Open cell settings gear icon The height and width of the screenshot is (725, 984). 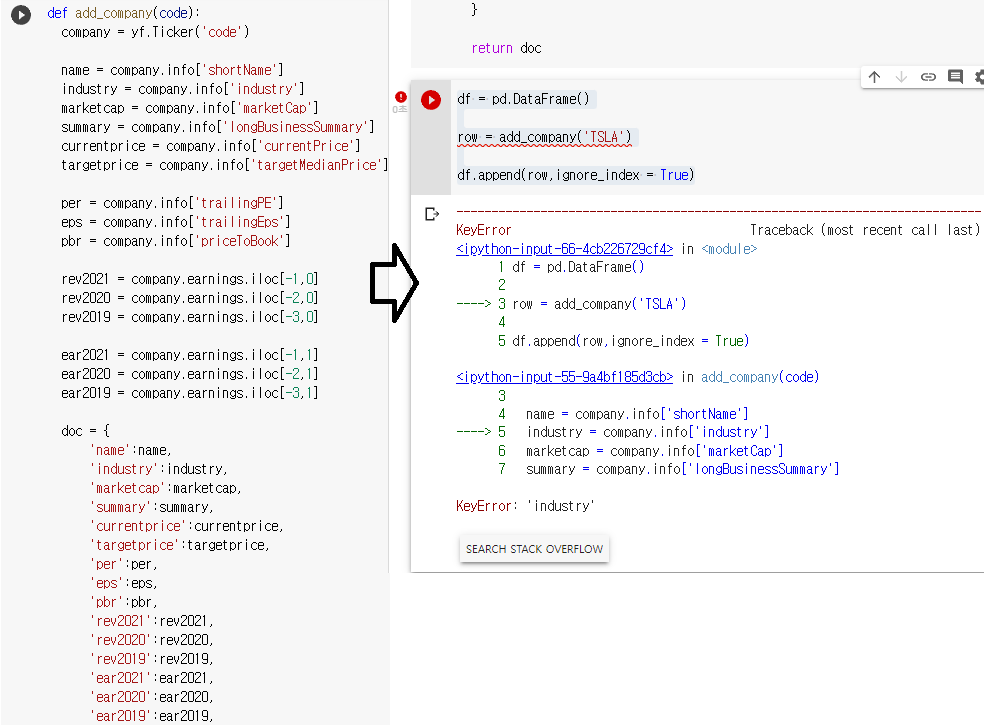point(979,77)
